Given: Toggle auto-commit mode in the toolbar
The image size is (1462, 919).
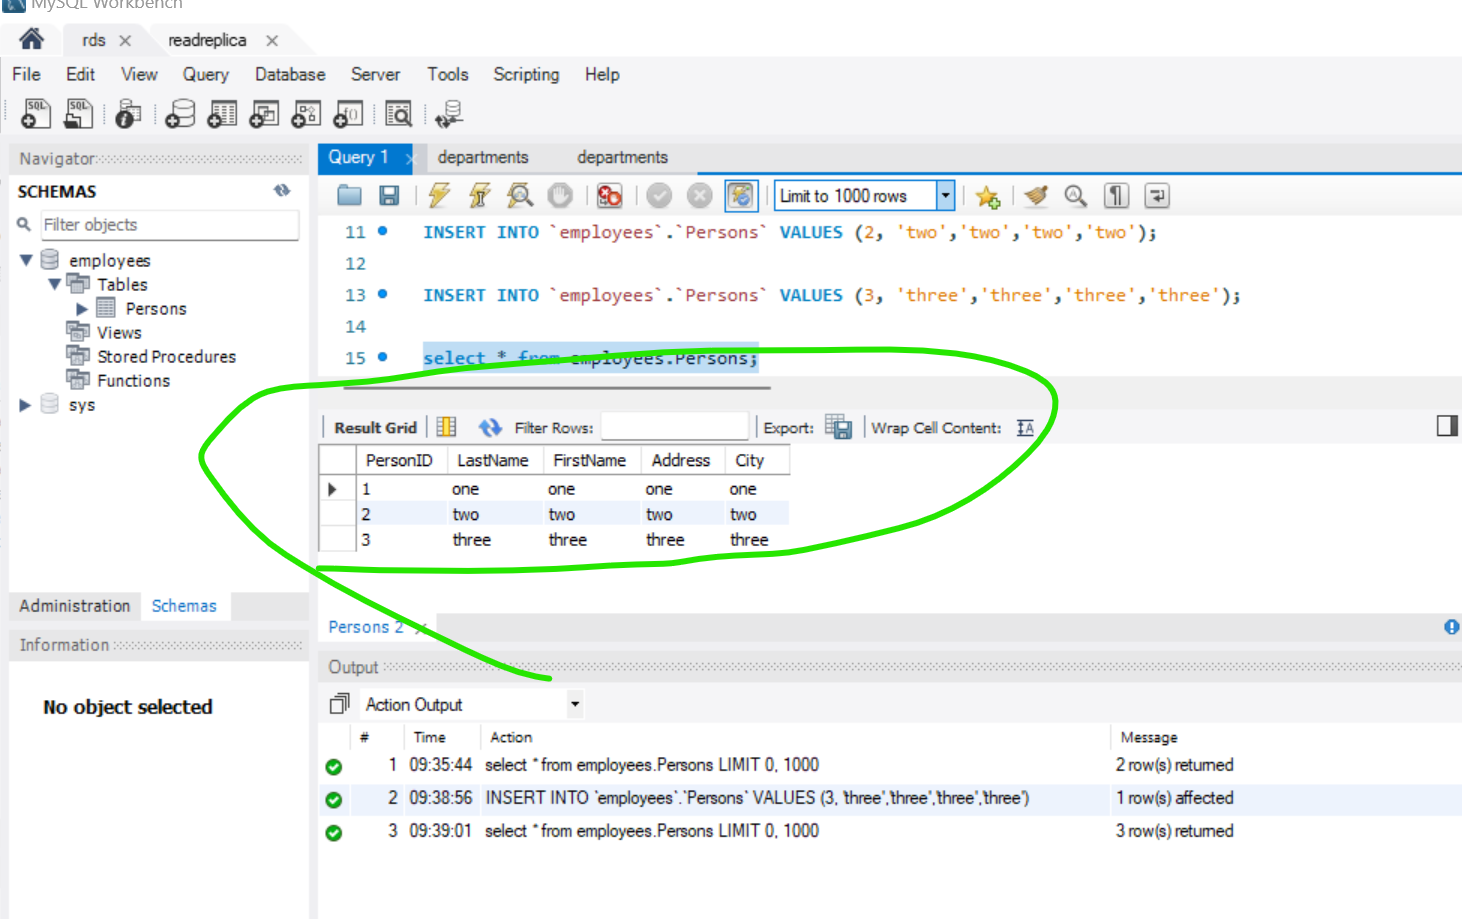Looking at the screenshot, I should 741,195.
